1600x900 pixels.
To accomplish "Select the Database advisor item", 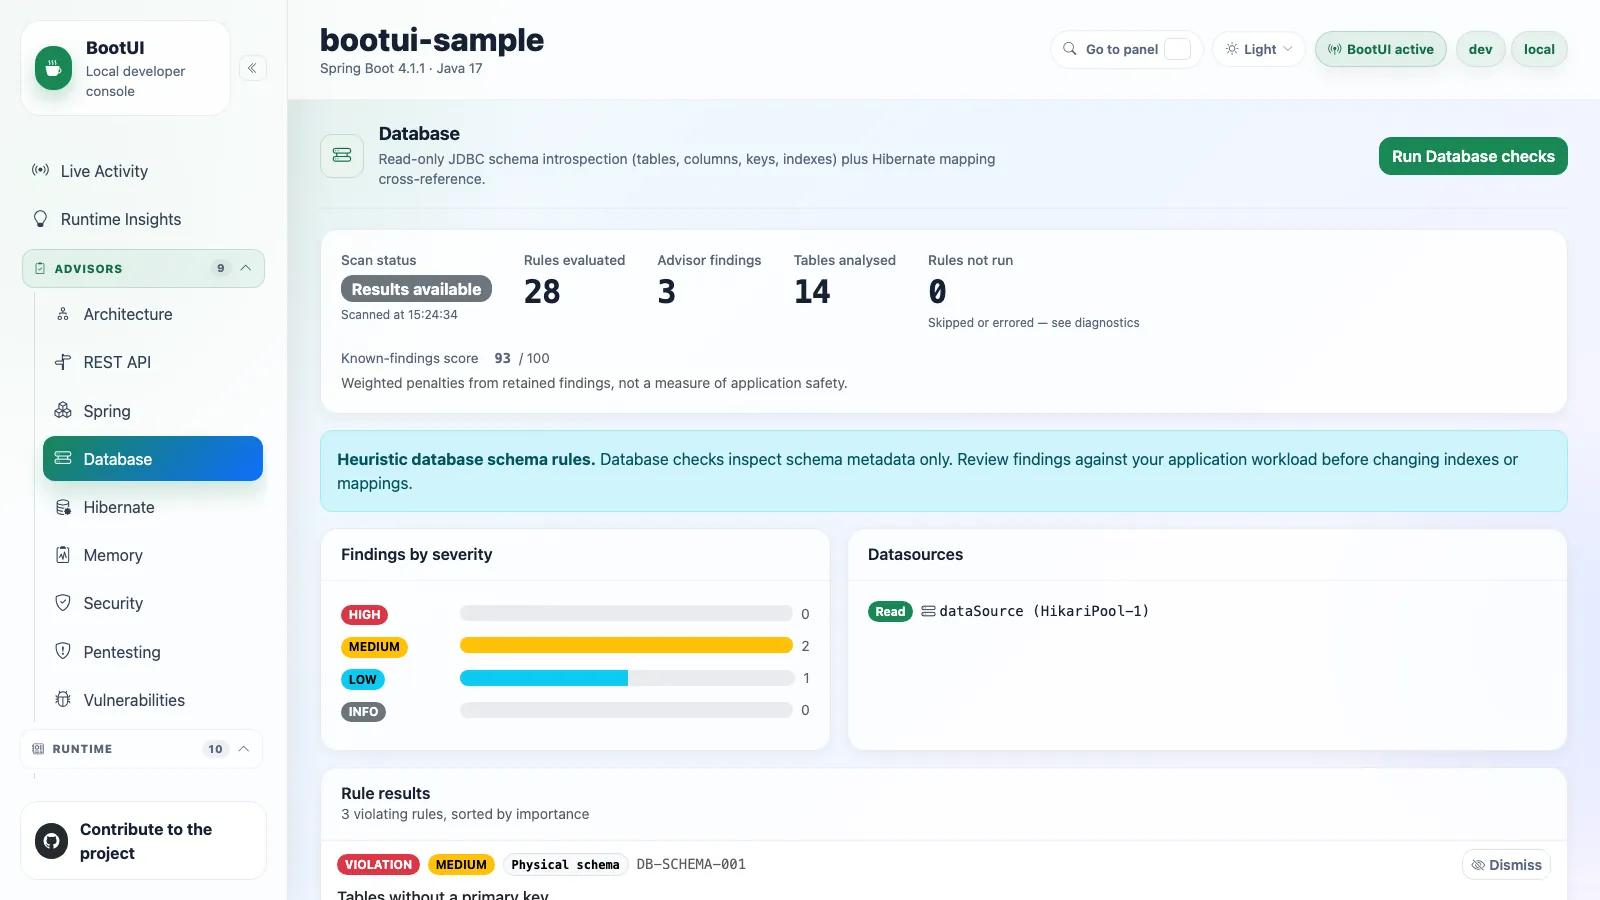I will click(153, 459).
